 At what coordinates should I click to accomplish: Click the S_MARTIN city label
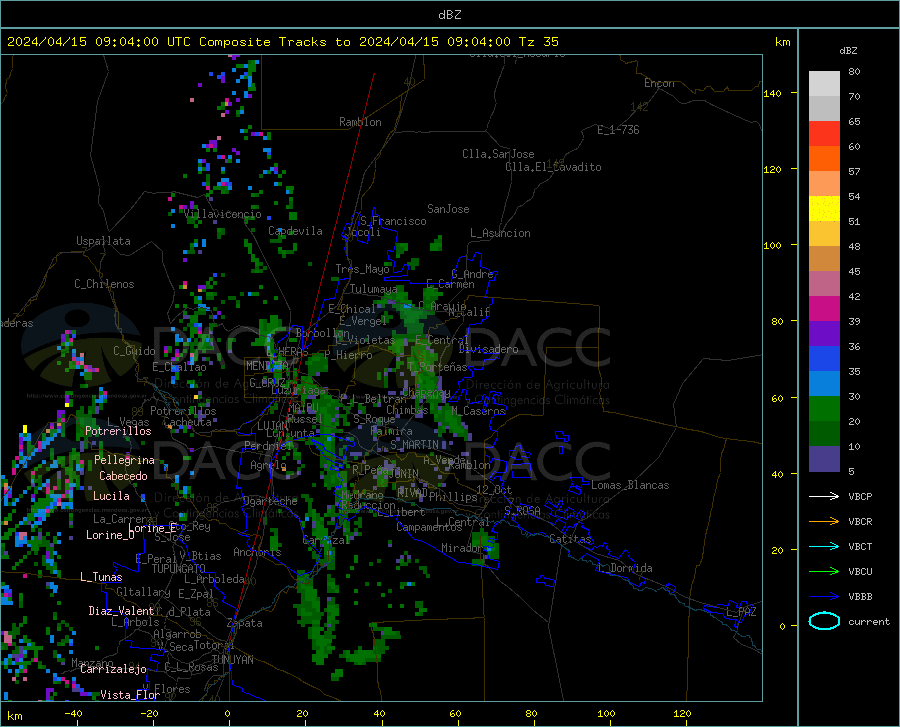(x=414, y=445)
